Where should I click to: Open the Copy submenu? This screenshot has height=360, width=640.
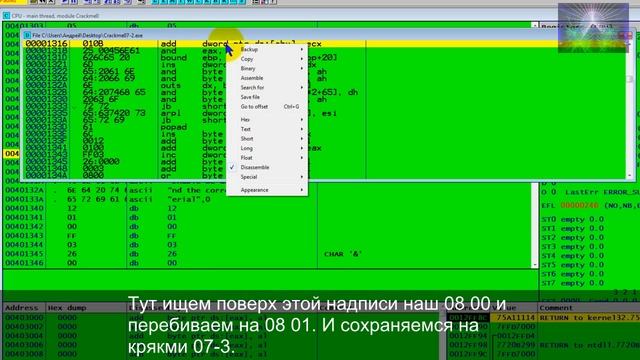coord(267,59)
